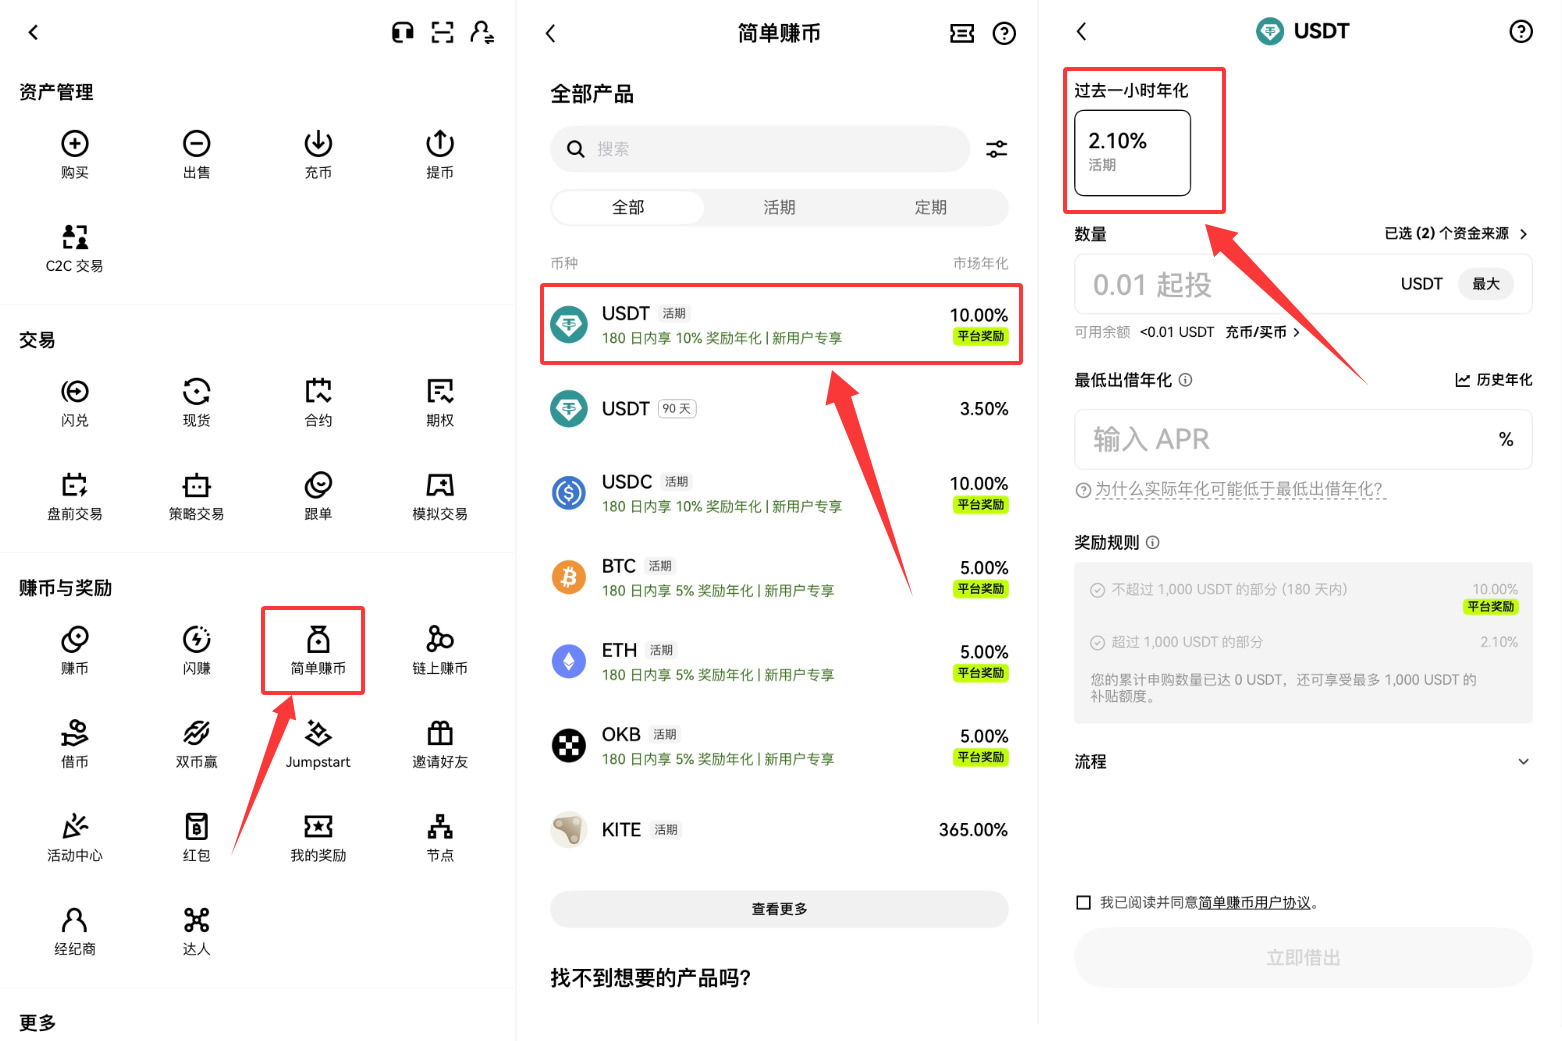1562x1041 pixels.
Task: Open 历史年化 history chart link
Action: point(1493,380)
